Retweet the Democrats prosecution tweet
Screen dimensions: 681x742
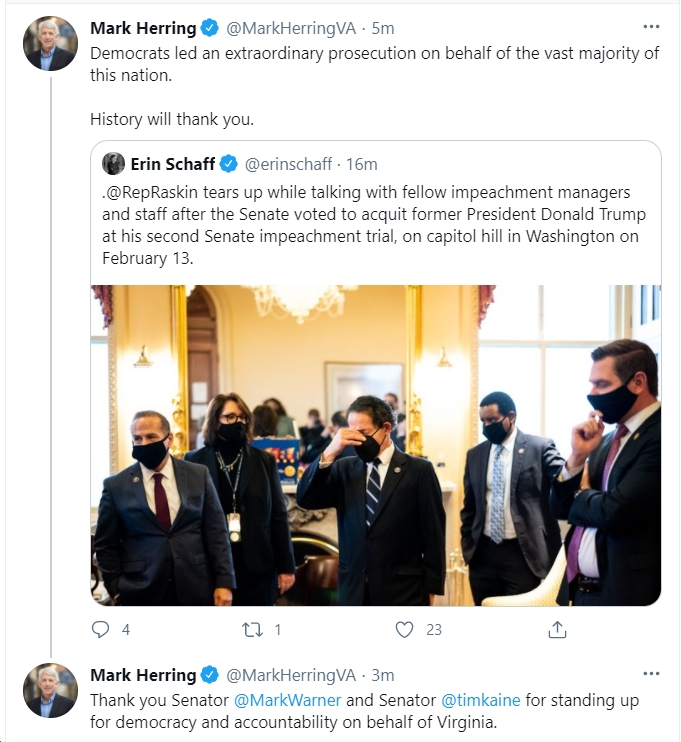pos(252,629)
